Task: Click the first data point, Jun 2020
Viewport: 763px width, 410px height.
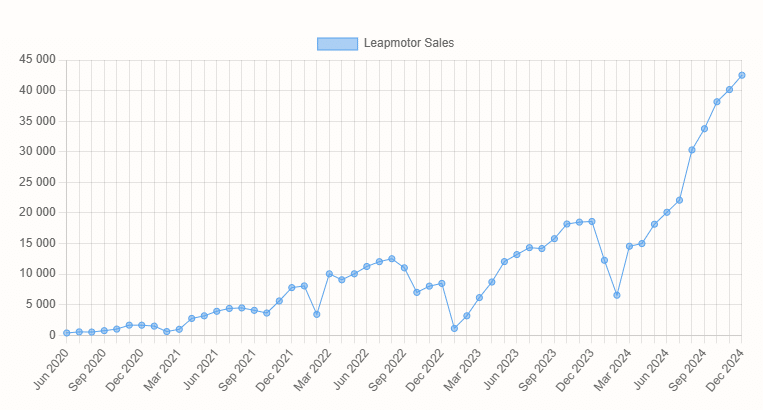Action: 67,333
